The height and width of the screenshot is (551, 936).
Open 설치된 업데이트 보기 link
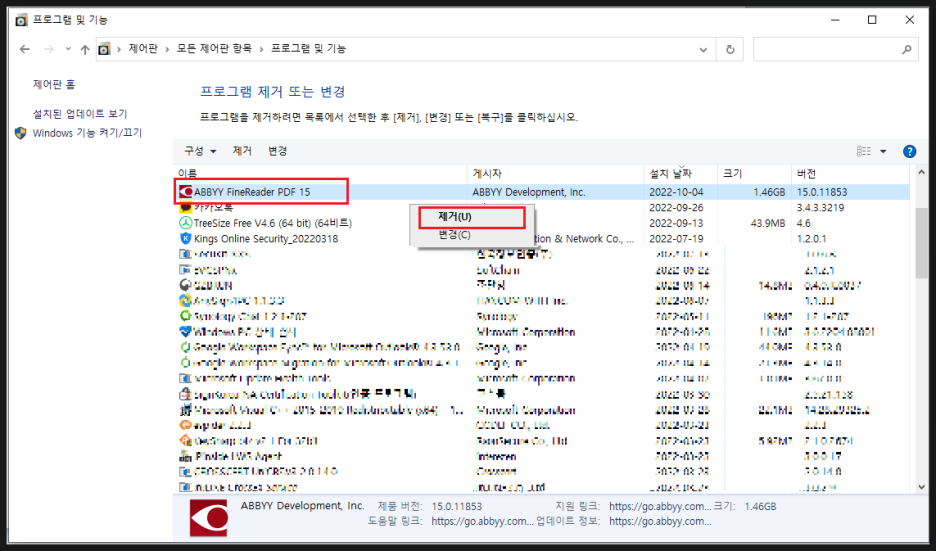[79, 113]
